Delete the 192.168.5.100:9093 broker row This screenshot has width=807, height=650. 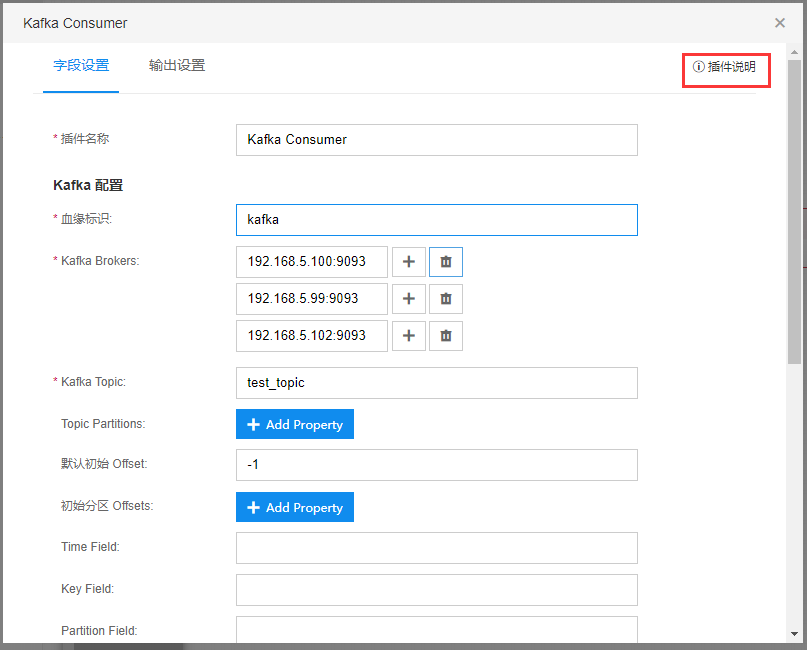pyautogui.click(x=446, y=262)
